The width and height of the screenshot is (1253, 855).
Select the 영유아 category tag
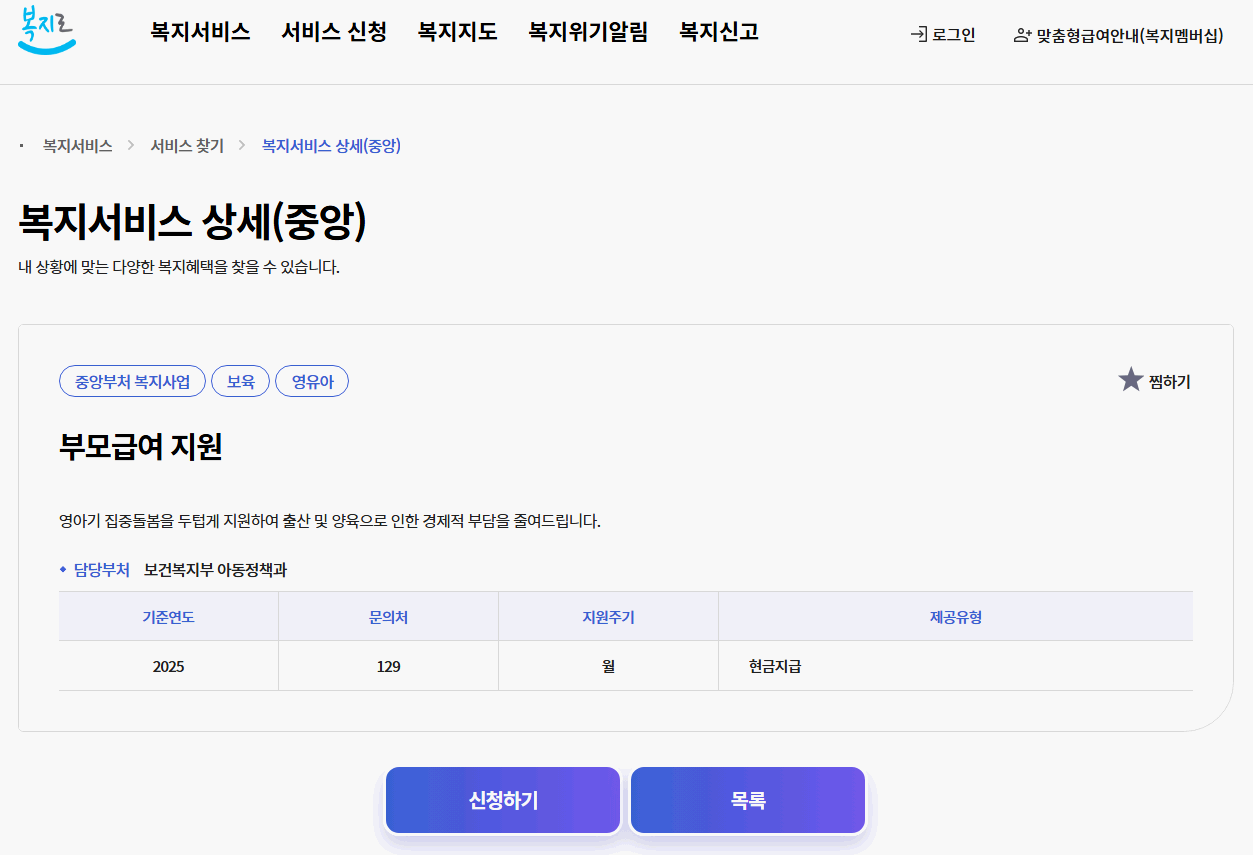tap(312, 381)
